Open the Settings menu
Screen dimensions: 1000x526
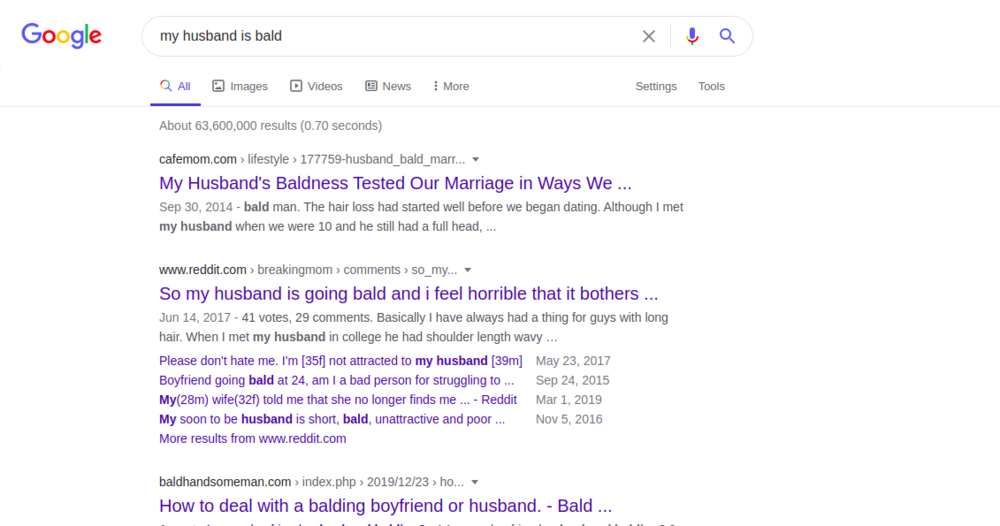[656, 86]
